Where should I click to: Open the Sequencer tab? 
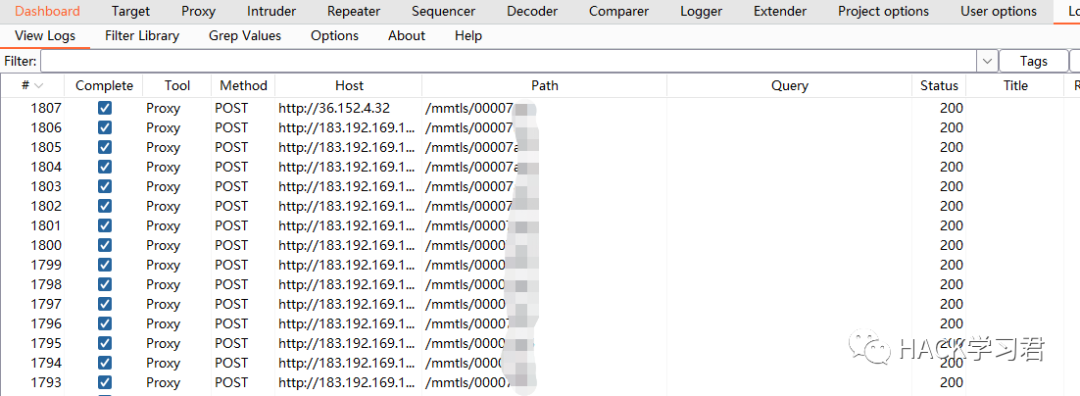(443, 12)
